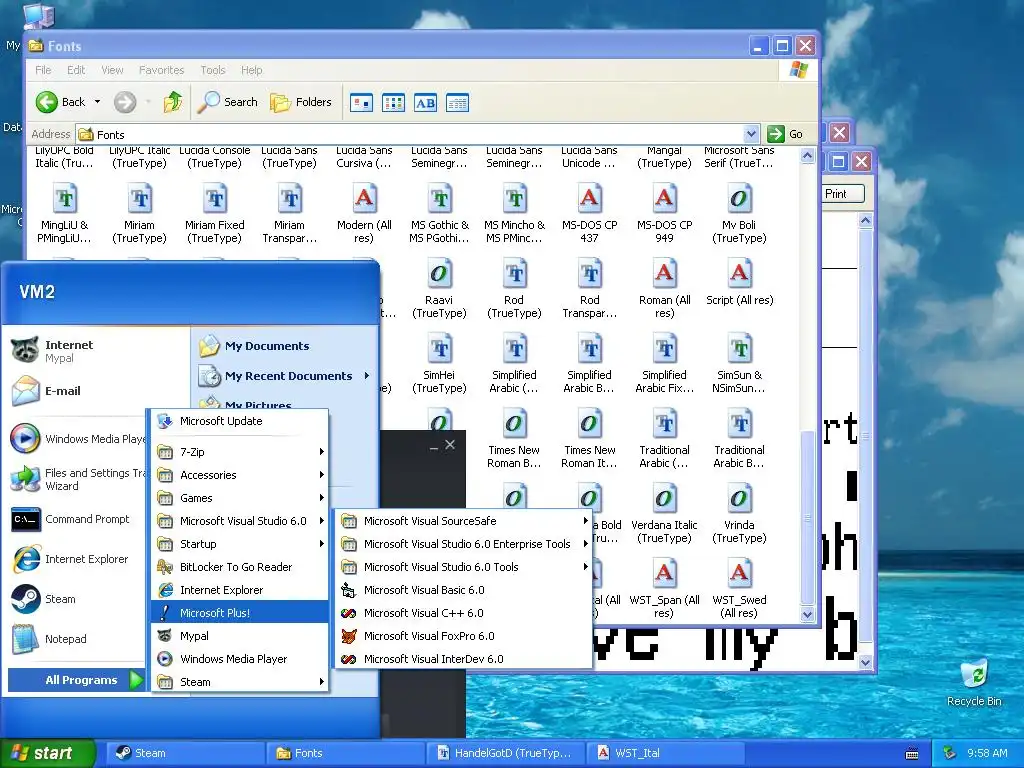The height and width of the screenshot is (768, 1024).
Task: Click the start button
Action: pos(47,753)
